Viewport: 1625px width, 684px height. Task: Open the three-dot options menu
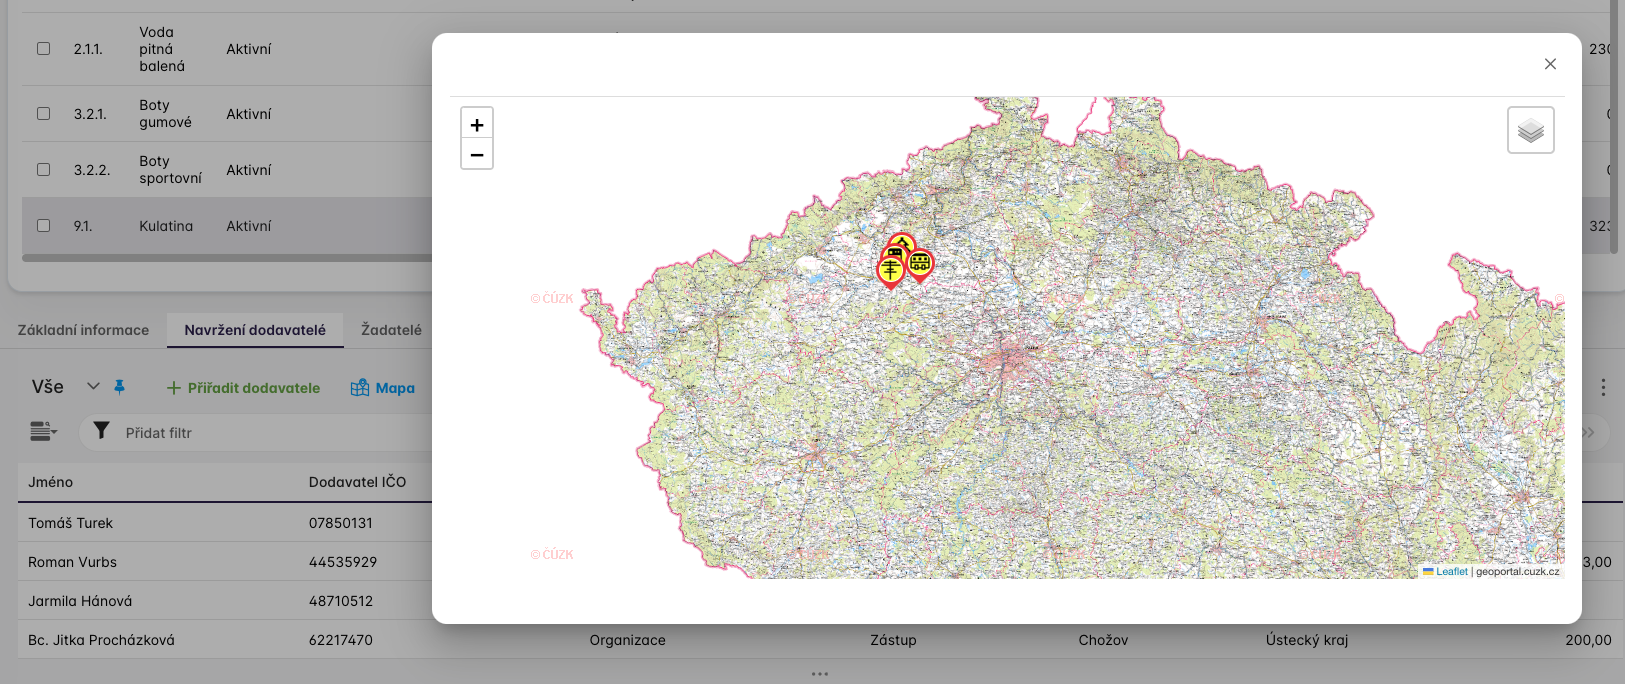[1603, 387]
